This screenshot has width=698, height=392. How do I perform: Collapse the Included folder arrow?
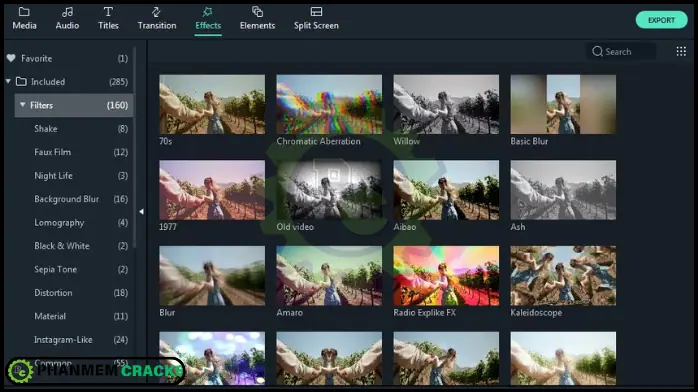[8, 81]
